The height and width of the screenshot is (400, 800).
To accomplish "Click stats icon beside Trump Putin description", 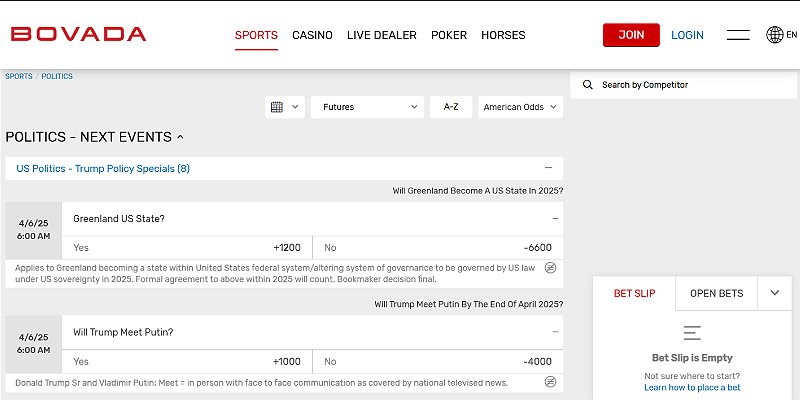I will (550, 382).
